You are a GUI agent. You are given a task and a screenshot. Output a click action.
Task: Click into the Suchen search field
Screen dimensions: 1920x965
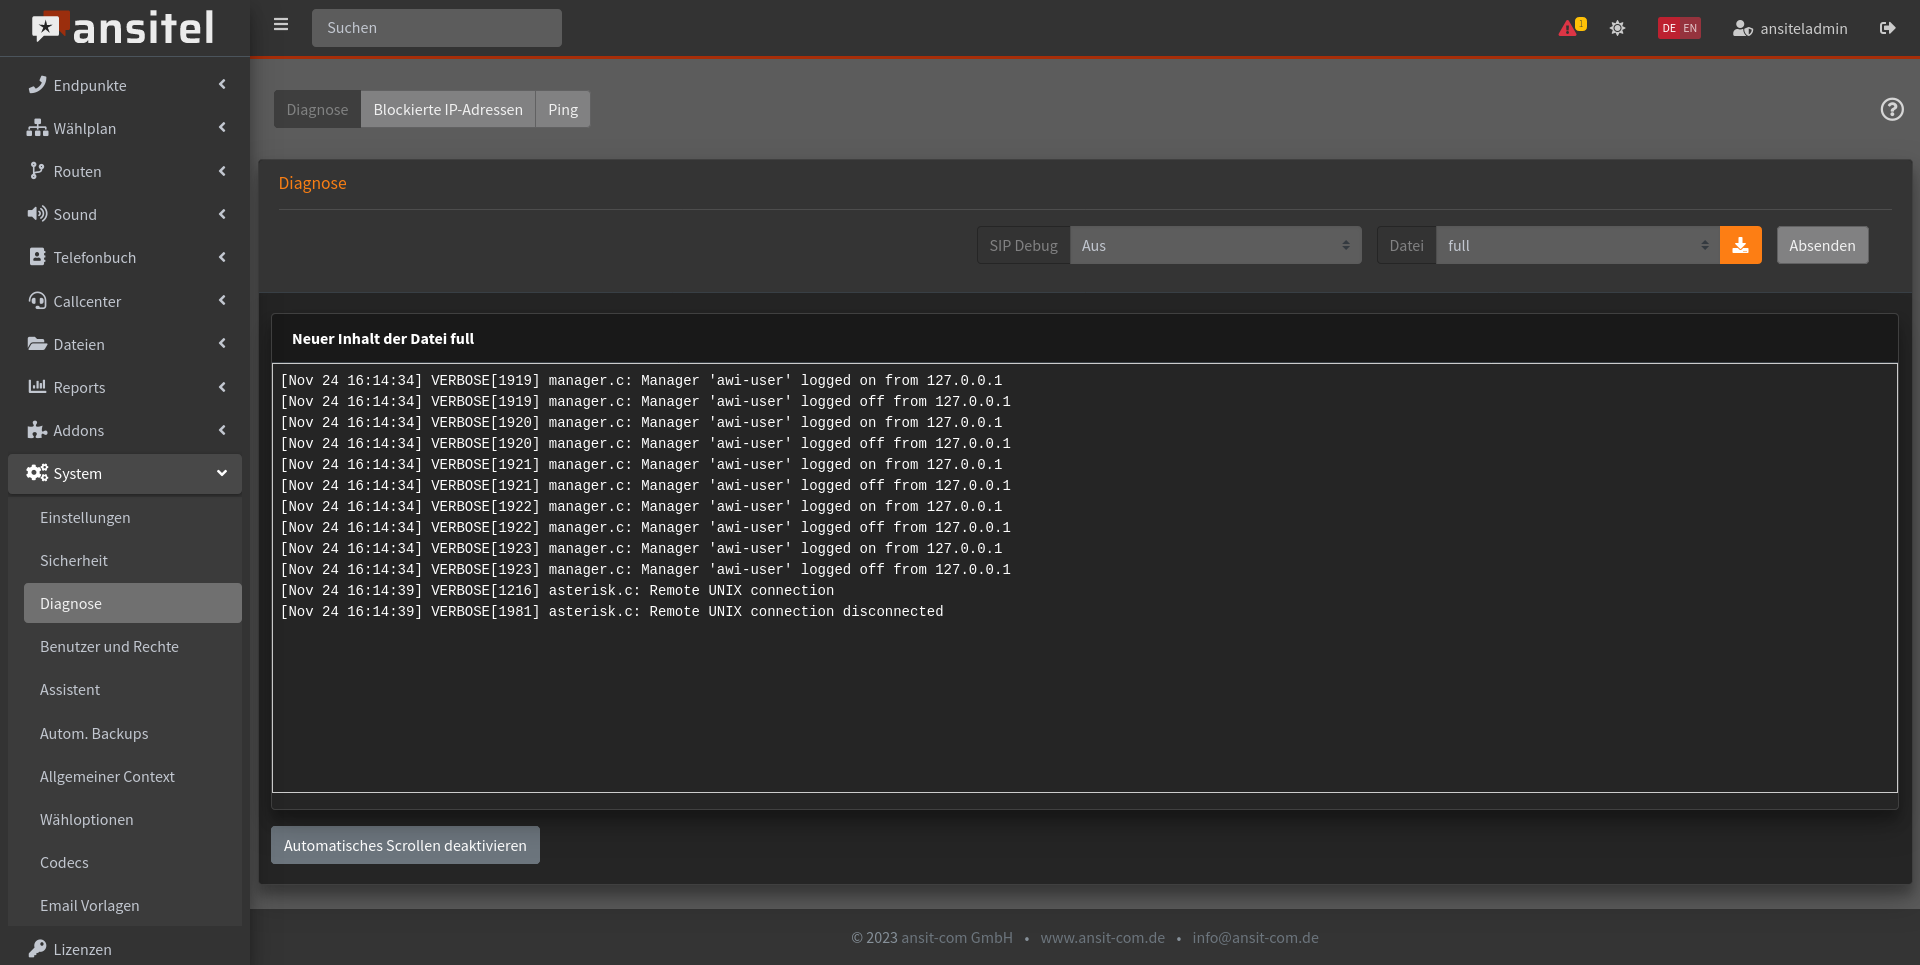click(x=437, y=28)
